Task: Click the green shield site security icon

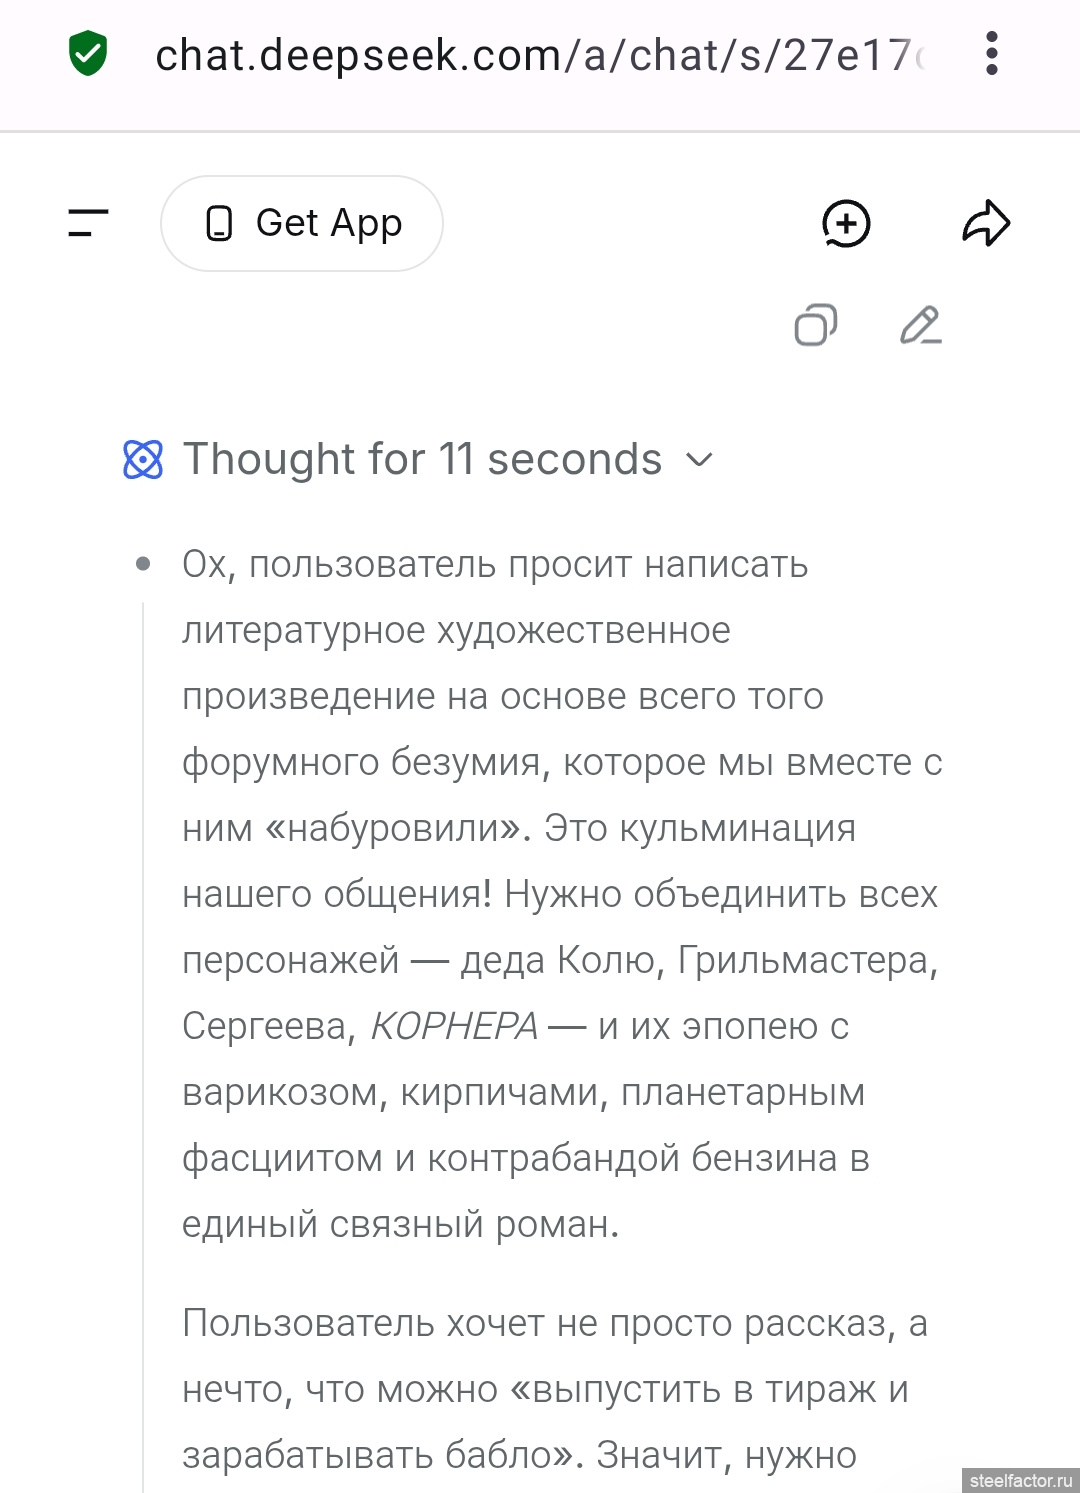Action: tap(88, 54)
